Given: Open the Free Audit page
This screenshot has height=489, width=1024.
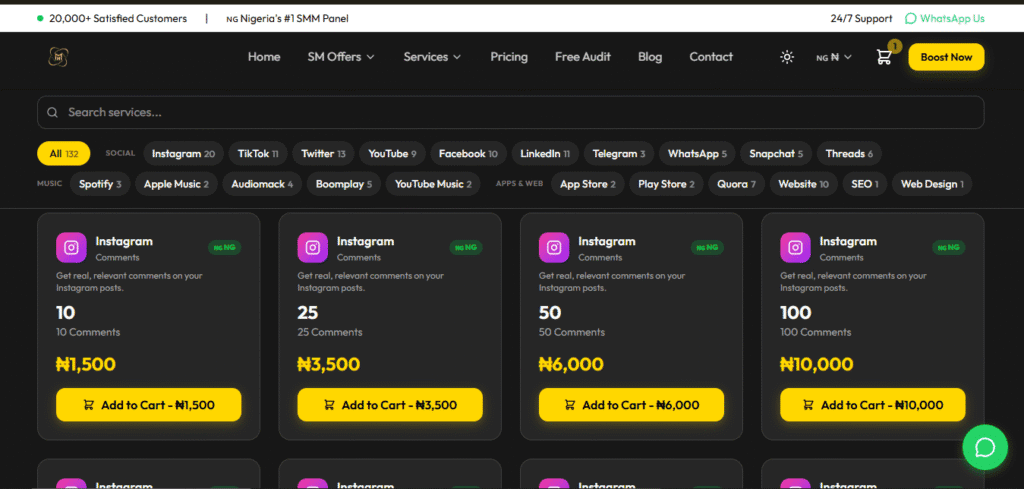Looking at the screenshot, I should (583, 57).
